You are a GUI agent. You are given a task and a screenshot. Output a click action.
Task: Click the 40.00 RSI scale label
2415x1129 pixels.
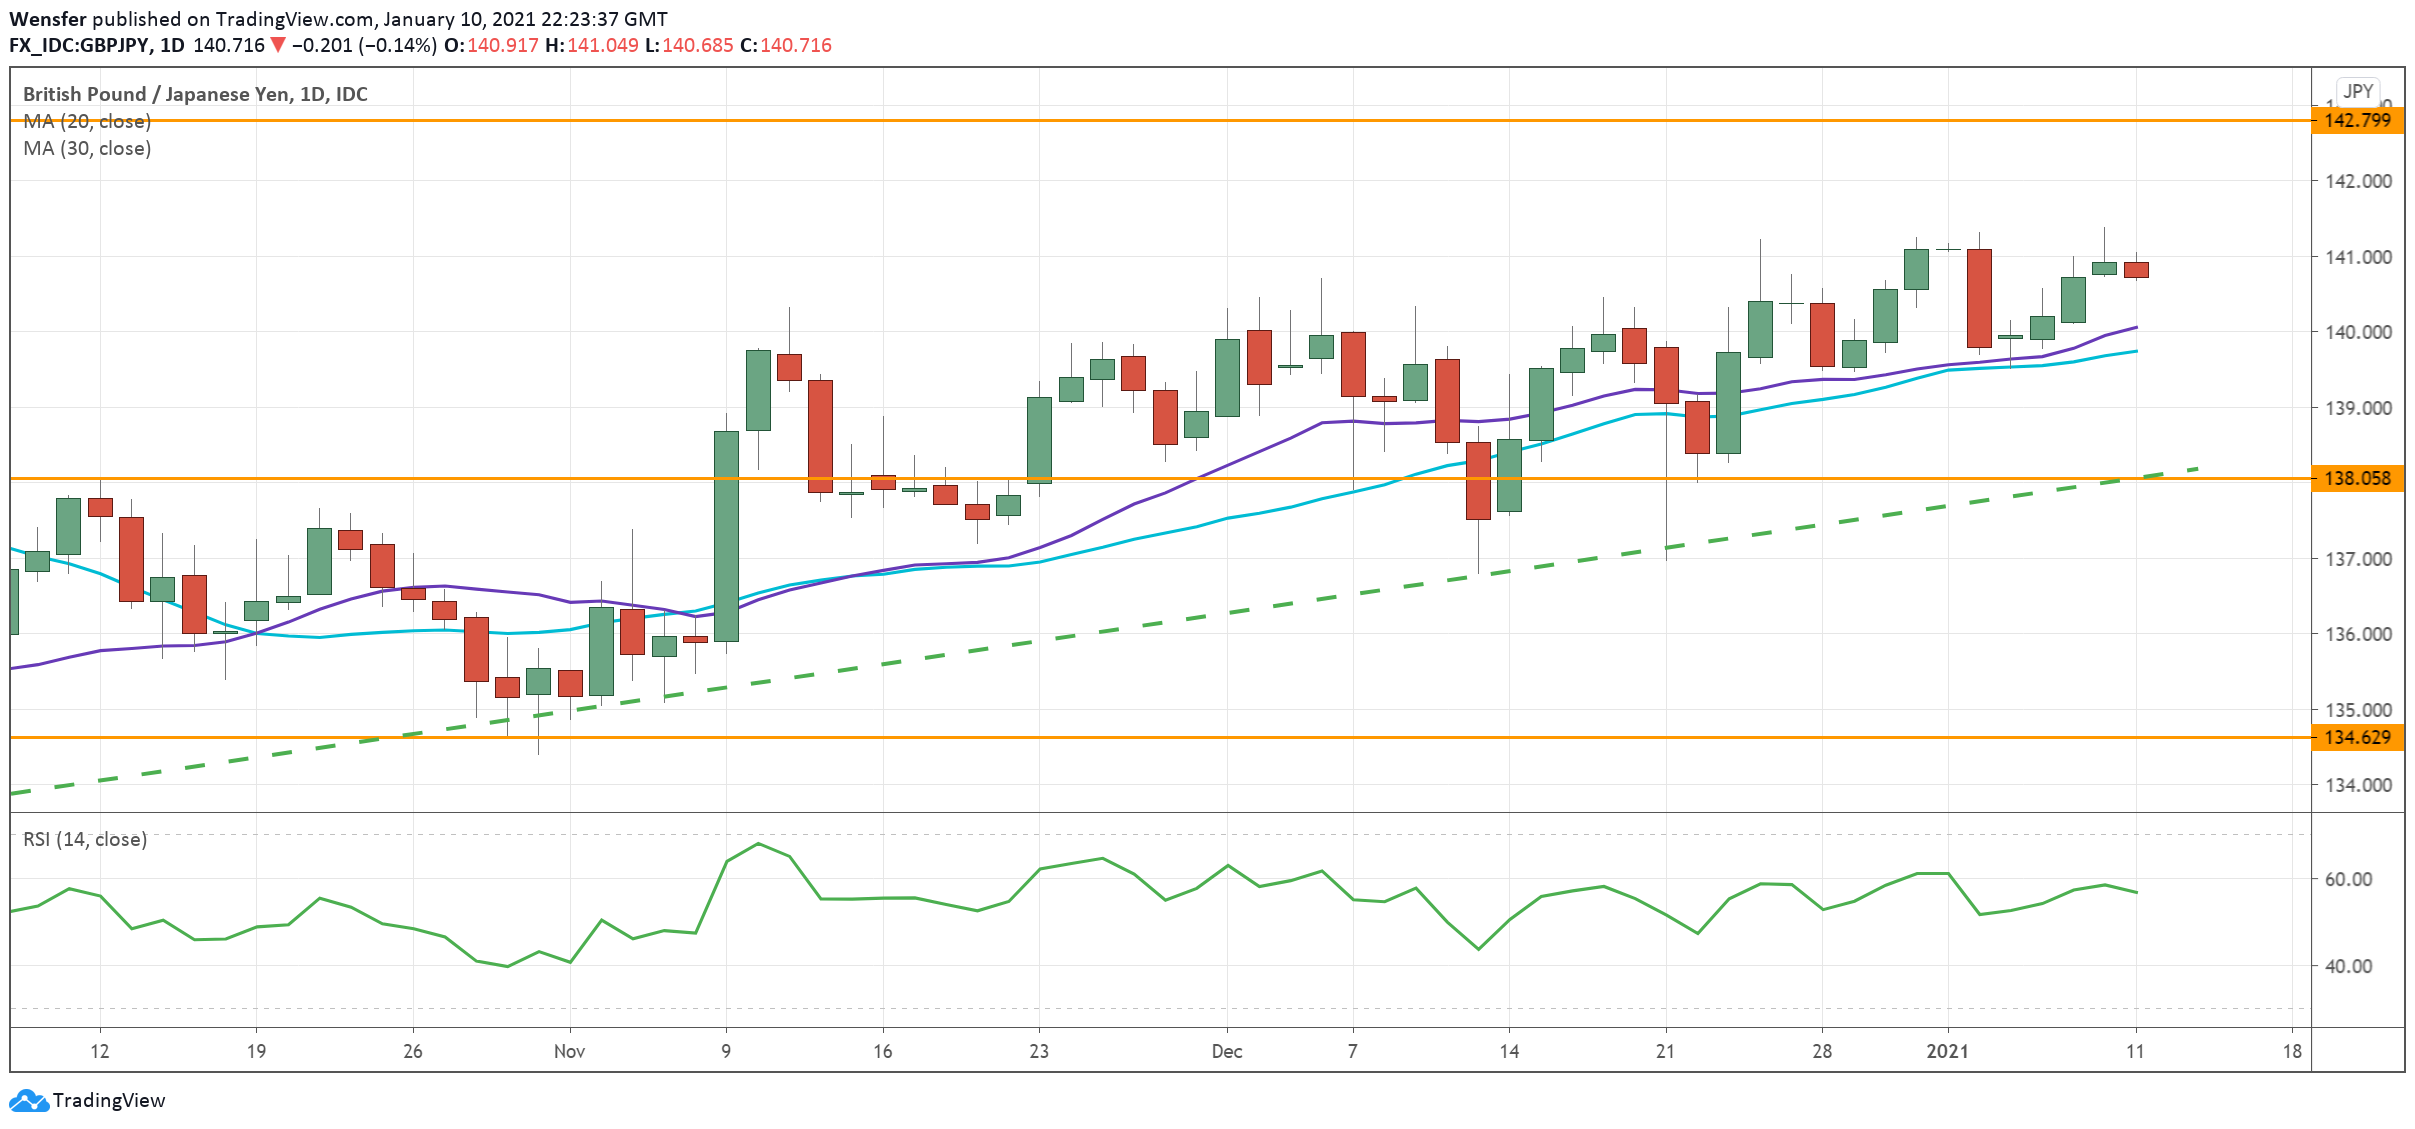tap(2348, 966)
